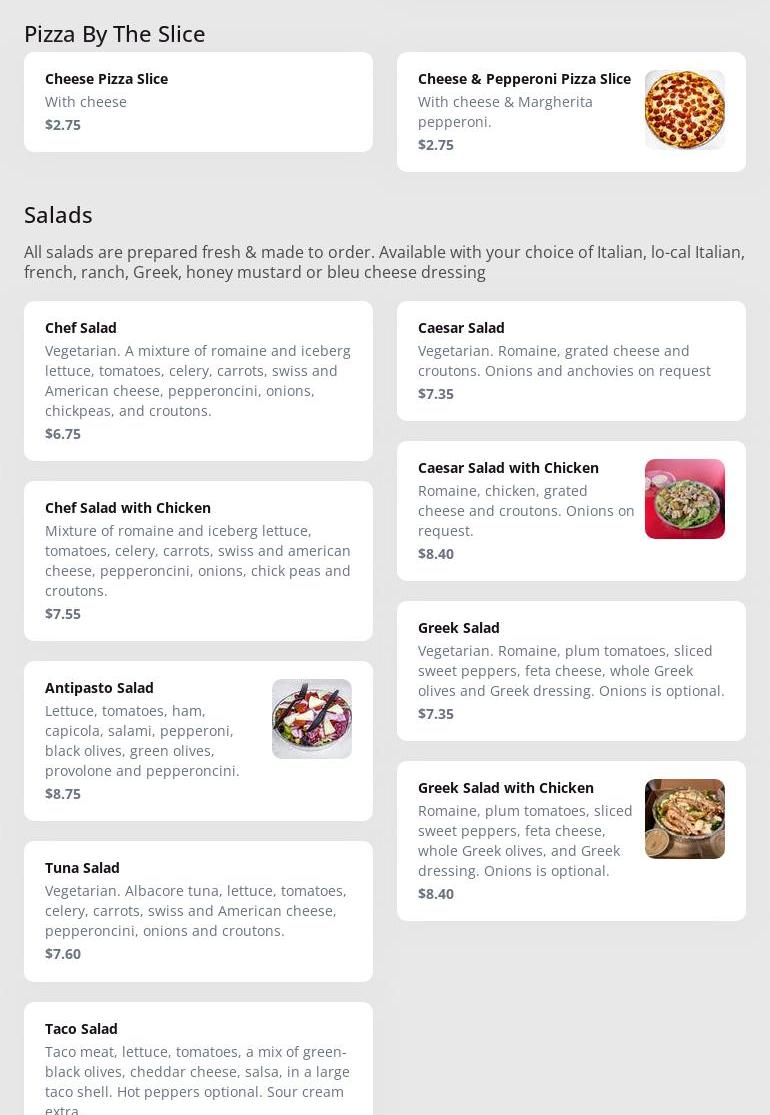The height and width of the screenshot is (1115, 770).
Task: Open the Cheese & Pepperoni pizza photo
Action: coord(685,110)
